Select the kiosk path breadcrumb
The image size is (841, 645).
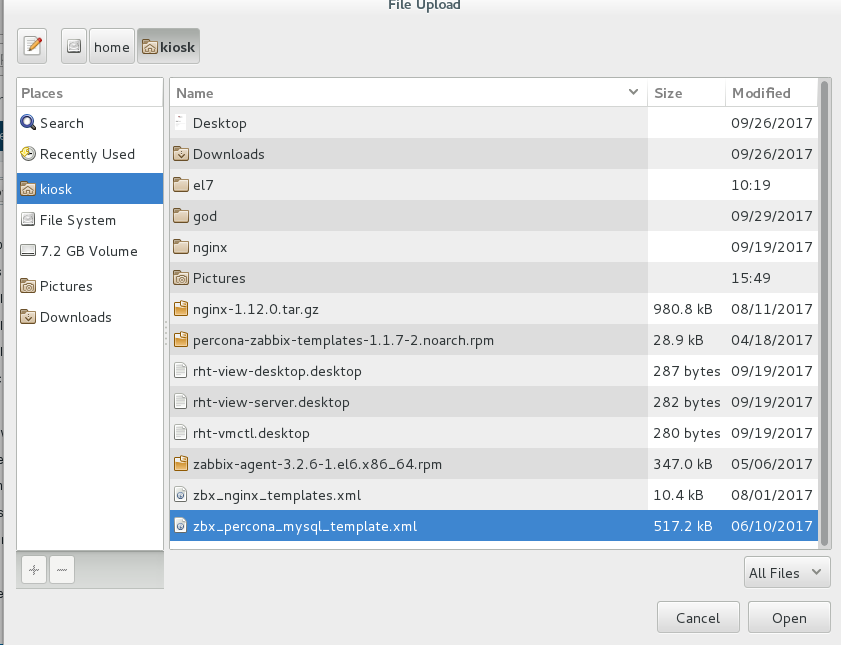coord(168,46)
